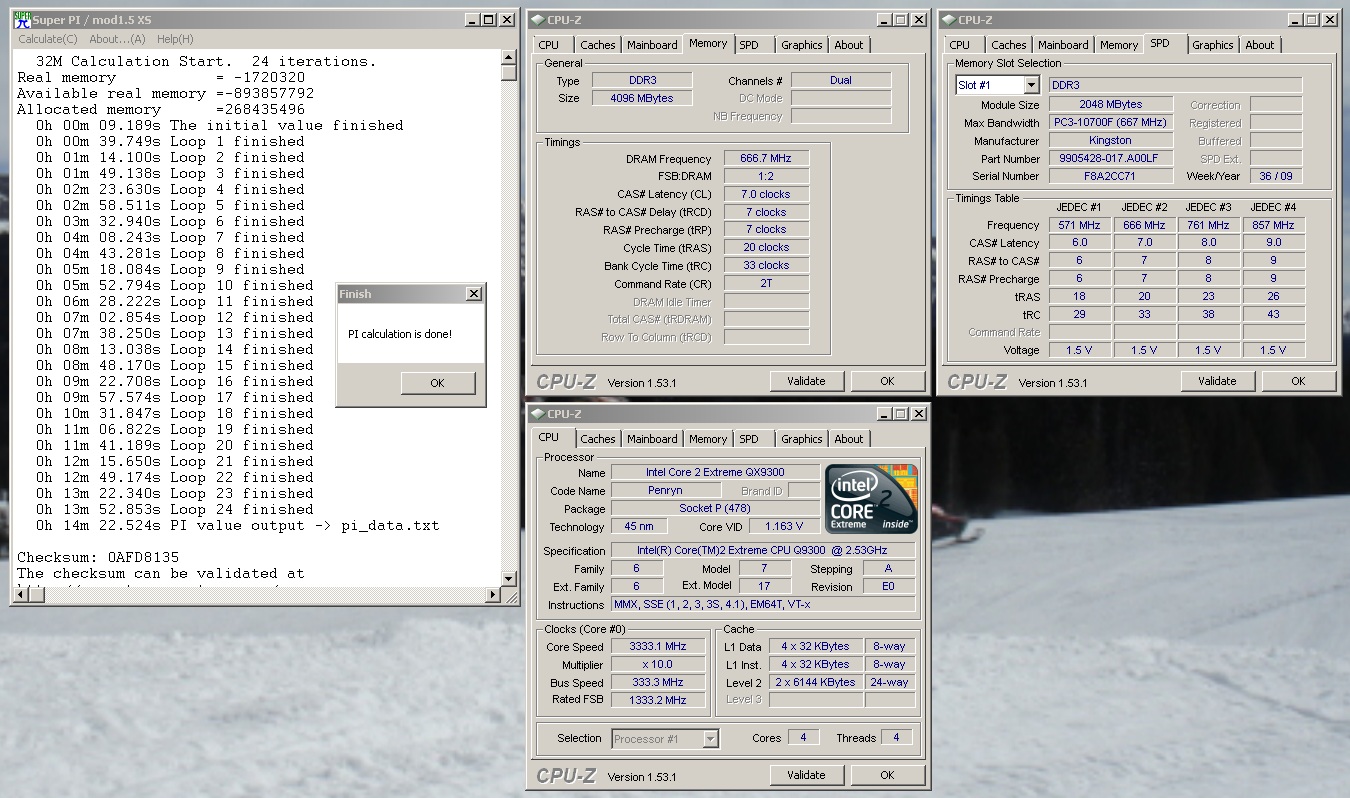Screen dimensions: 1350x798
Task: Confirm the Finish dialog with OK
Action: [437, 383]
